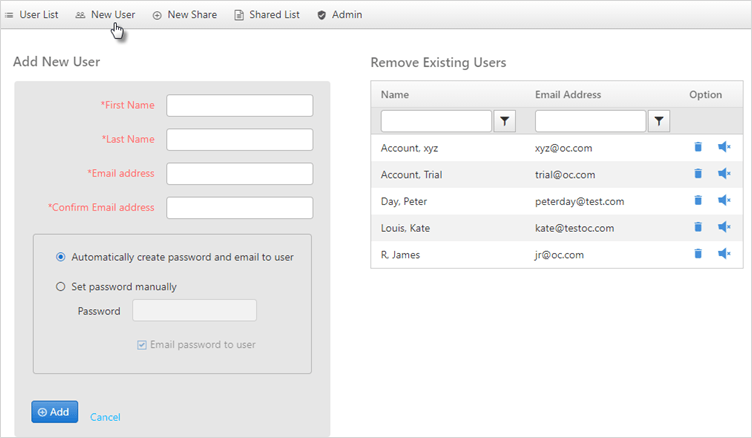Click speaker mute icon for jr@oc.com
Image resolution: width=752 pixels, height=438 pixels.
[724, 253]
